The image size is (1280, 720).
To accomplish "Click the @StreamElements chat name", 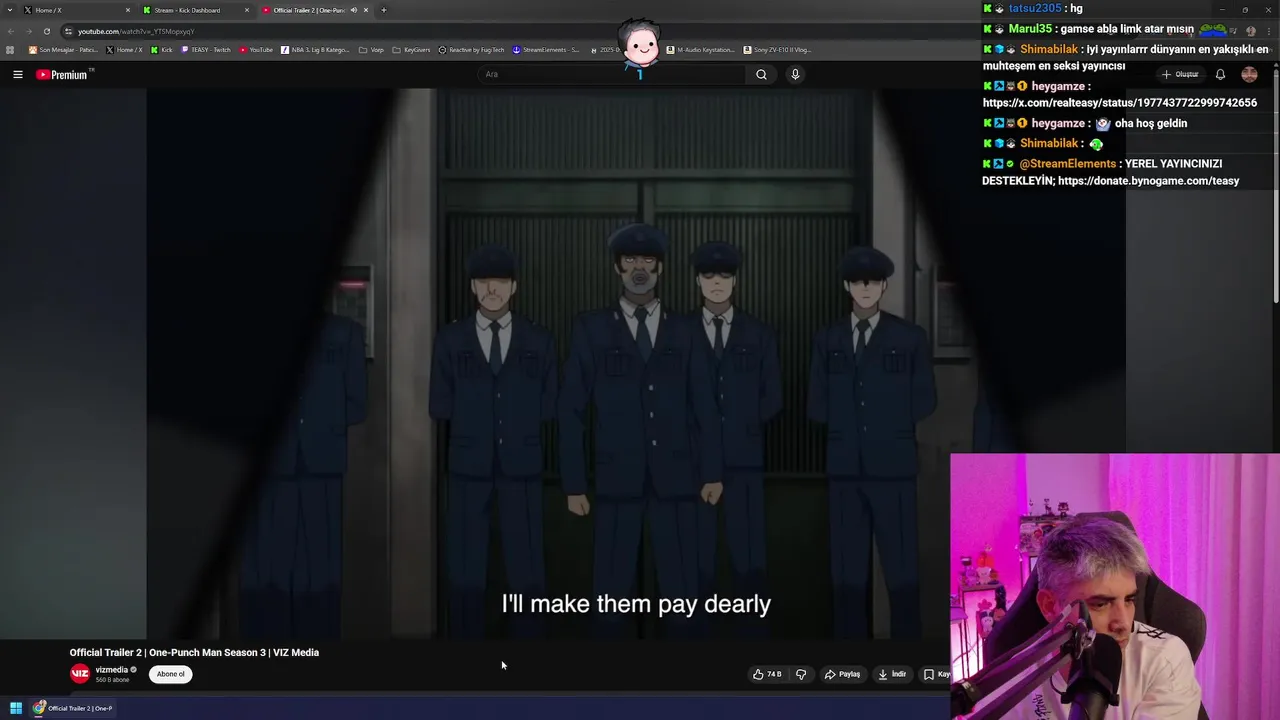I will pyautogui.click(x=1067, y=164).
